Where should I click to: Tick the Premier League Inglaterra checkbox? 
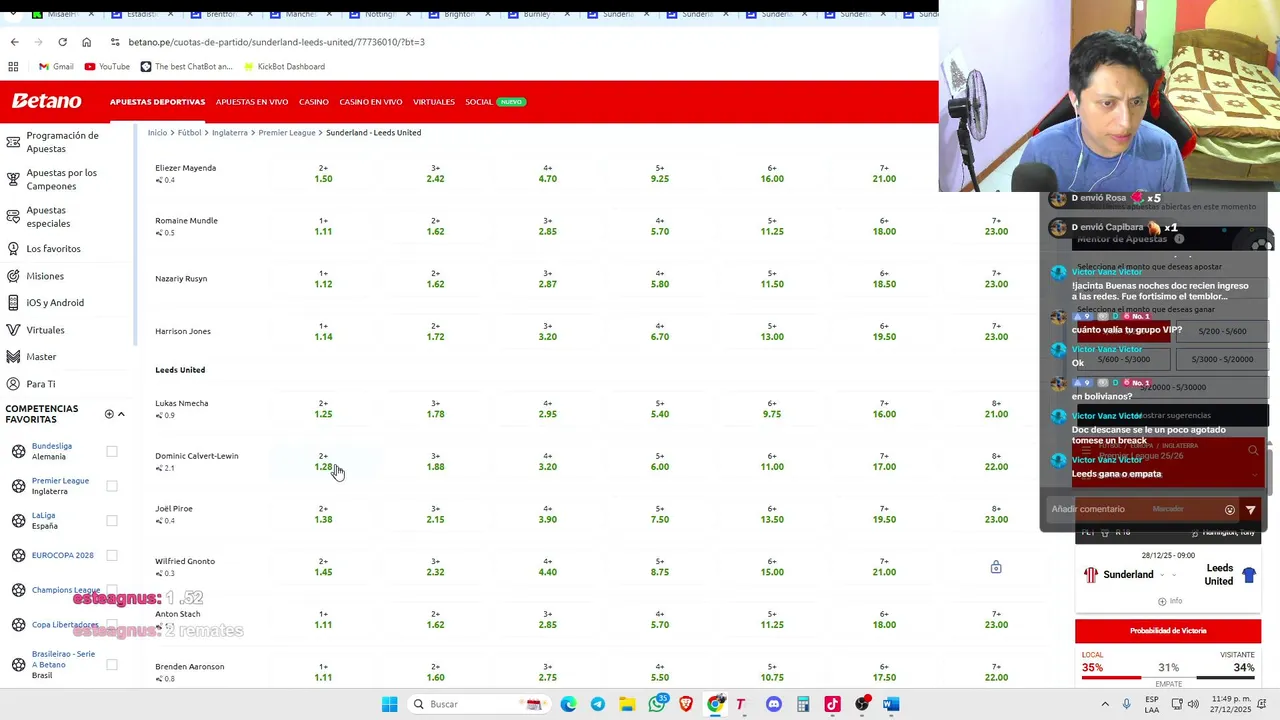coord(112,486)
